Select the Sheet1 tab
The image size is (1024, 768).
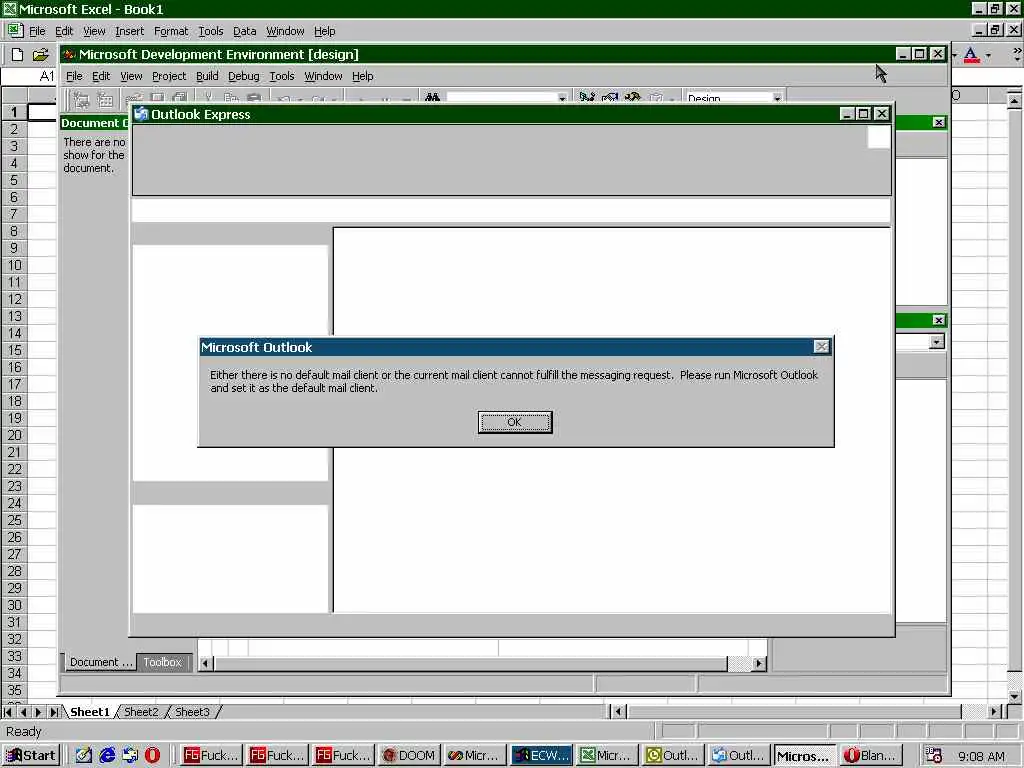pos(90,711)
